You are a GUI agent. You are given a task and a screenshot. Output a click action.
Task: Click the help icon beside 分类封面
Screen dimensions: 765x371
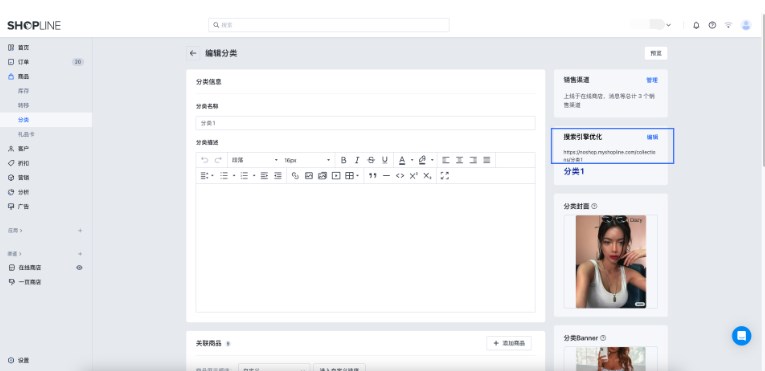pyautogui.click(x=594, y=206)
